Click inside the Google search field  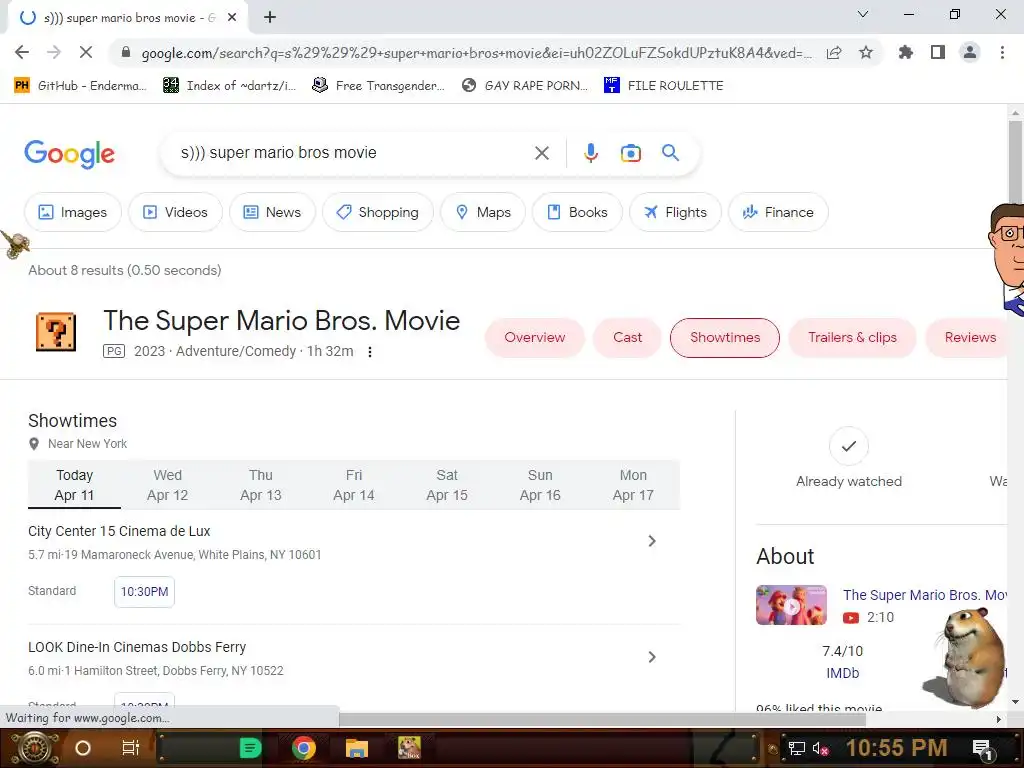tap(353, 153)
